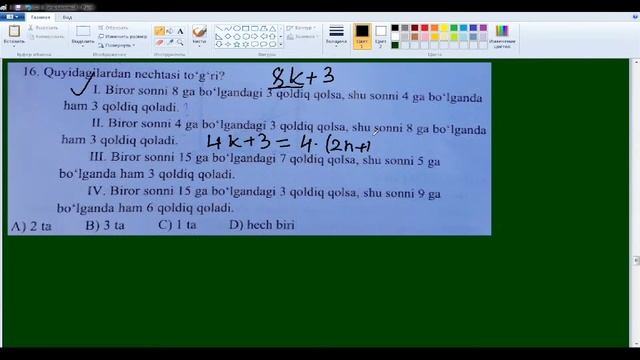Screen dimensions: 640x360
Task: Switch to the View ribbon tab
Action: pos(67,18)
